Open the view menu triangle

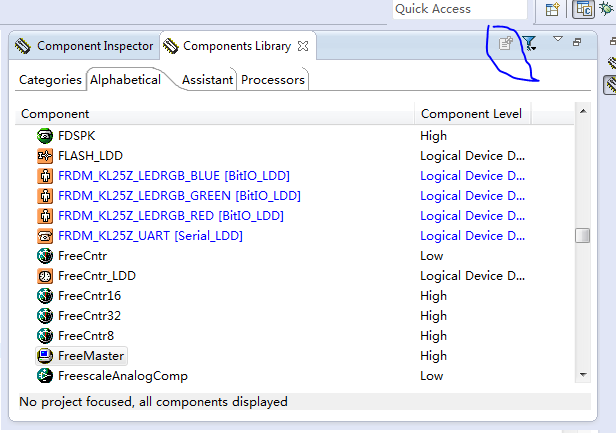(558, 40)
